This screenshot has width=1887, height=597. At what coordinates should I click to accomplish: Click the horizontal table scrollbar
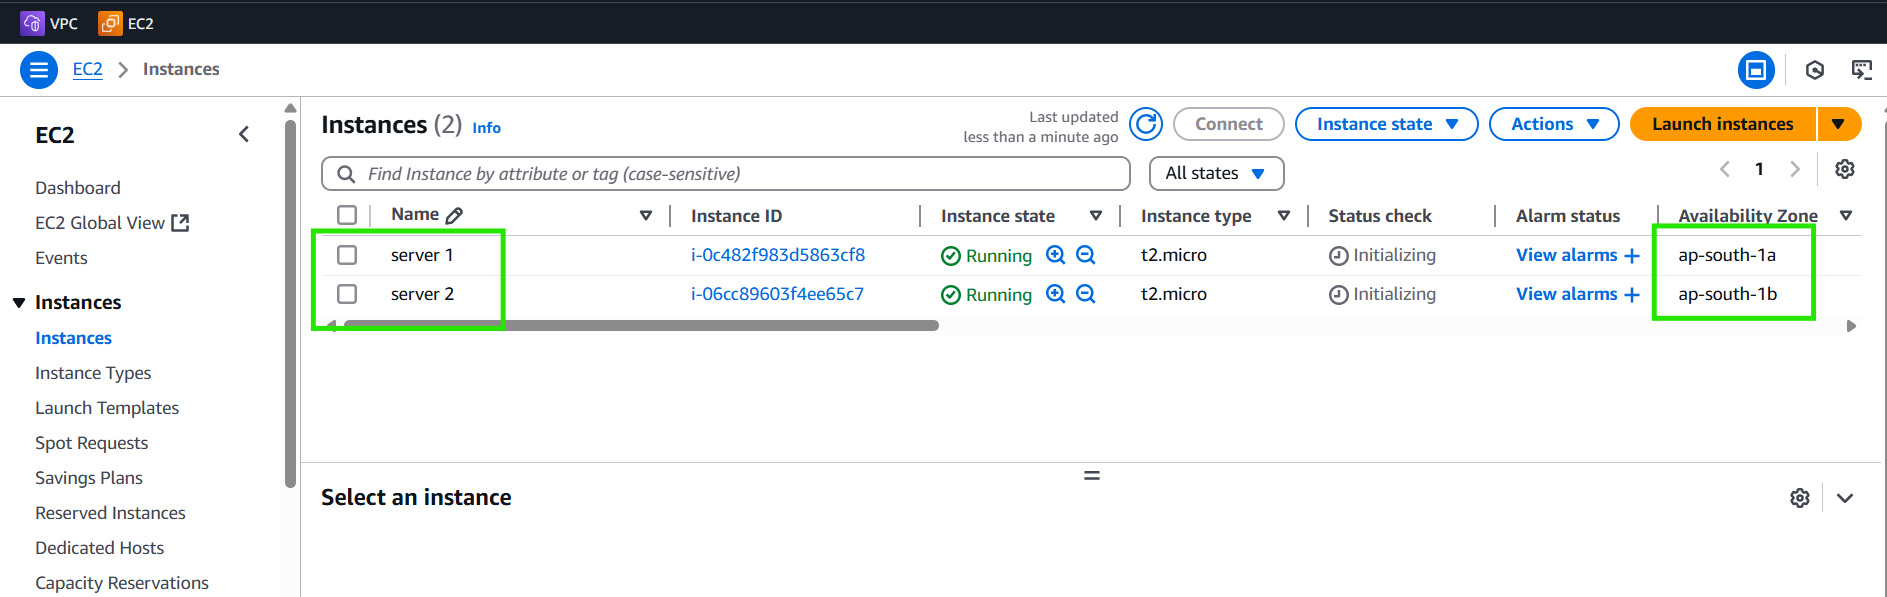640,325
